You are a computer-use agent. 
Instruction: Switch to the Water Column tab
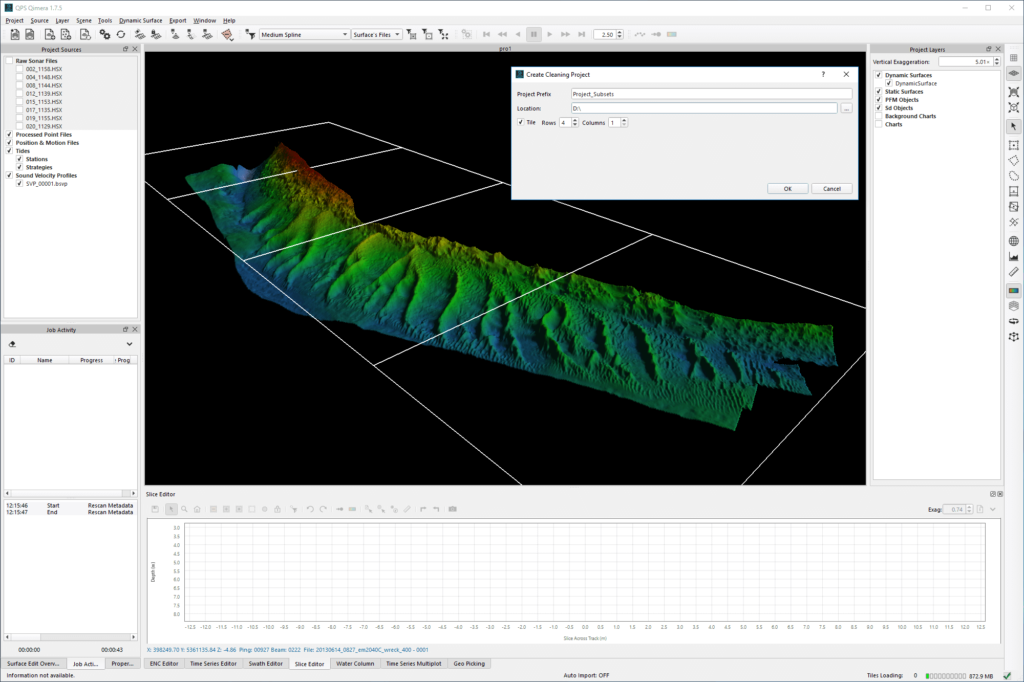point(355,663)
